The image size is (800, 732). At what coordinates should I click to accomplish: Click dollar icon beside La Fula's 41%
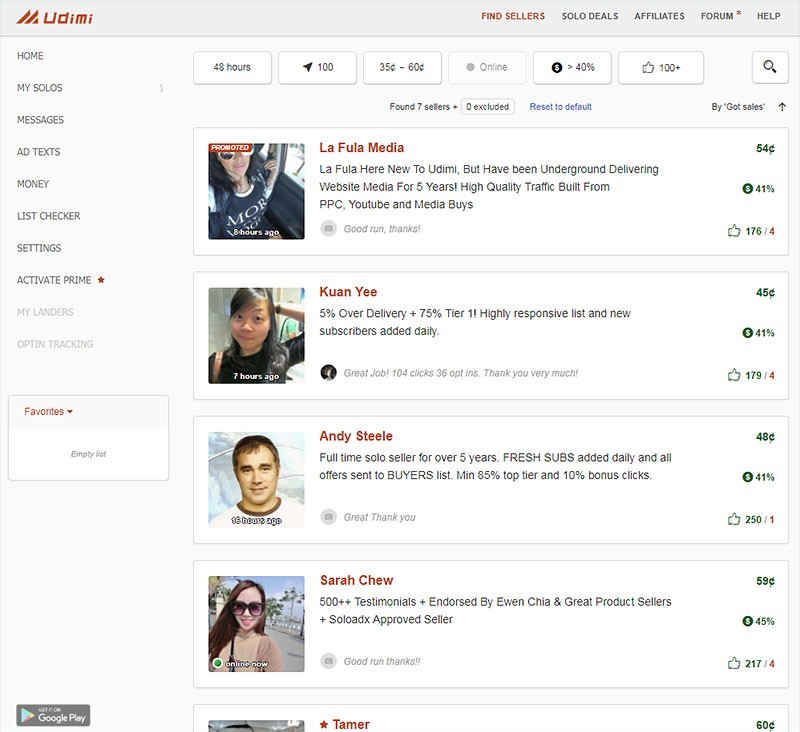(x=747, y=188)
